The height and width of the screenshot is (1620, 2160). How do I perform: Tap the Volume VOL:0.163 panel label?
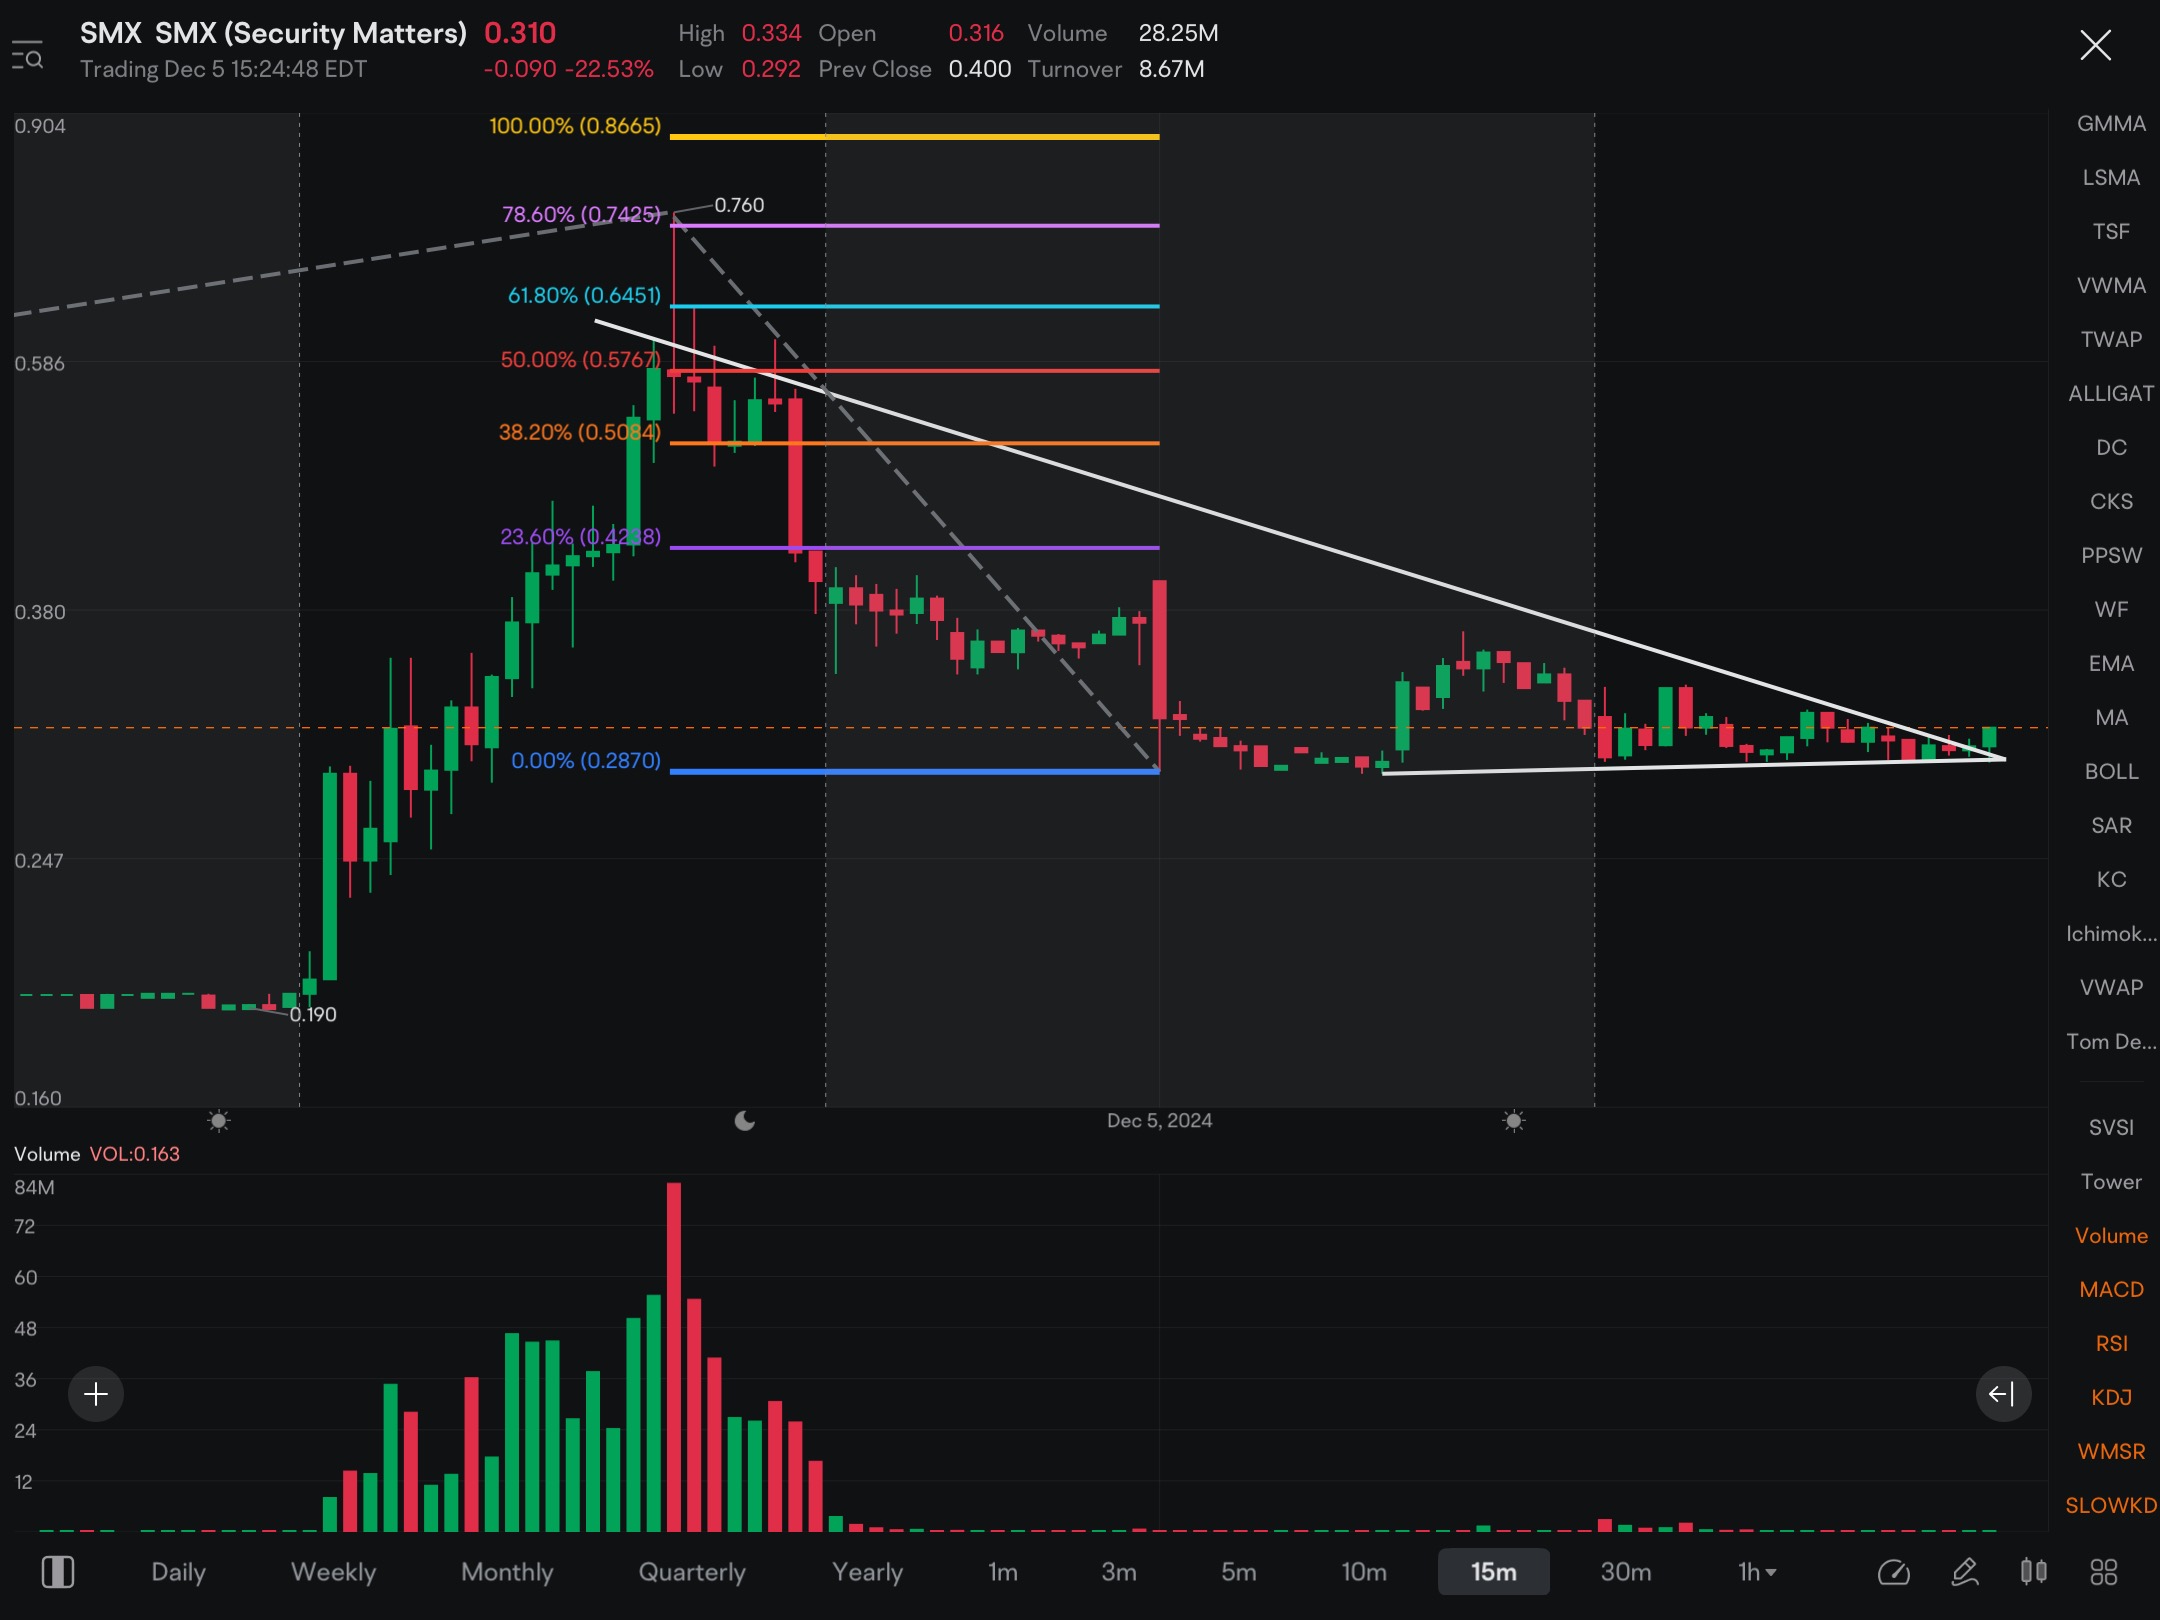[97, 1154]
